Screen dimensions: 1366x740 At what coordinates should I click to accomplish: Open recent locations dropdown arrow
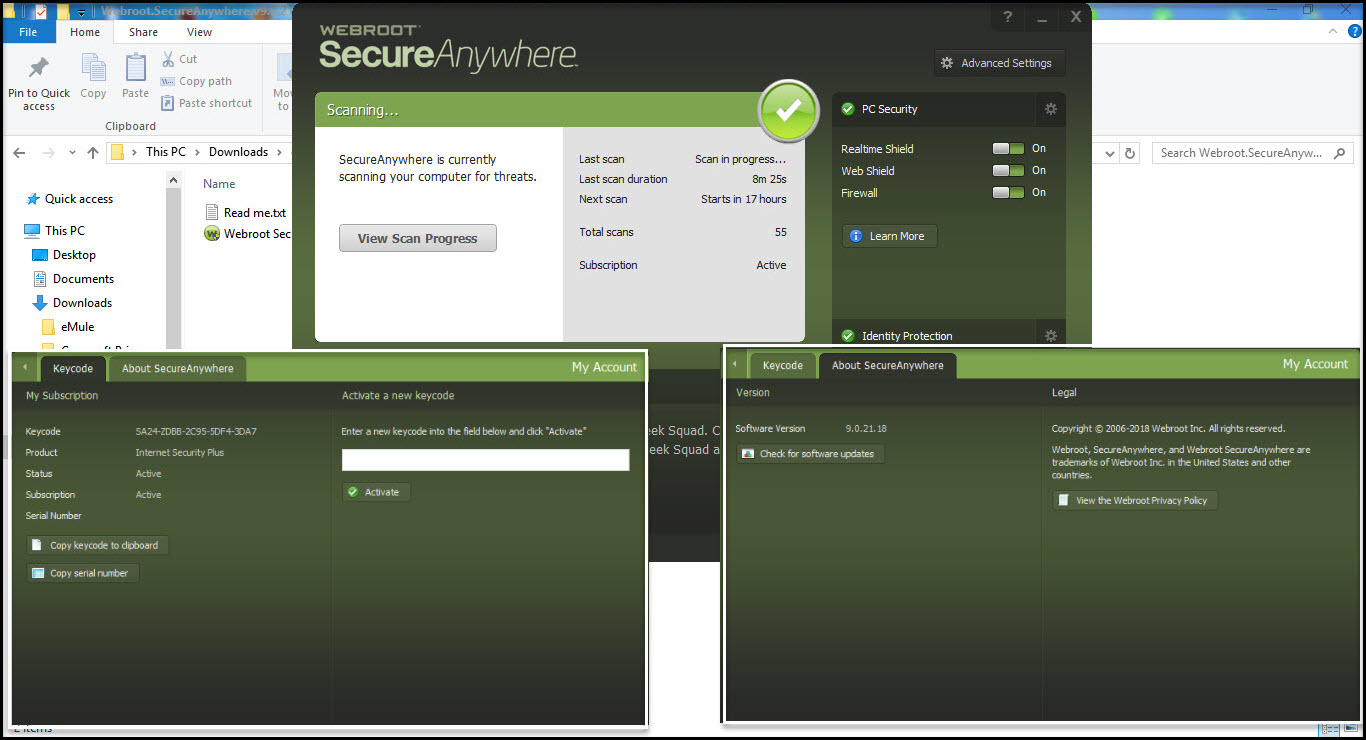tap(72, 153)
